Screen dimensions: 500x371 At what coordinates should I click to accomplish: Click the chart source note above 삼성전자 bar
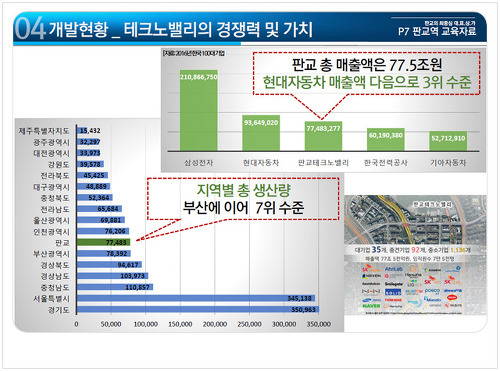tap(194, 53)
